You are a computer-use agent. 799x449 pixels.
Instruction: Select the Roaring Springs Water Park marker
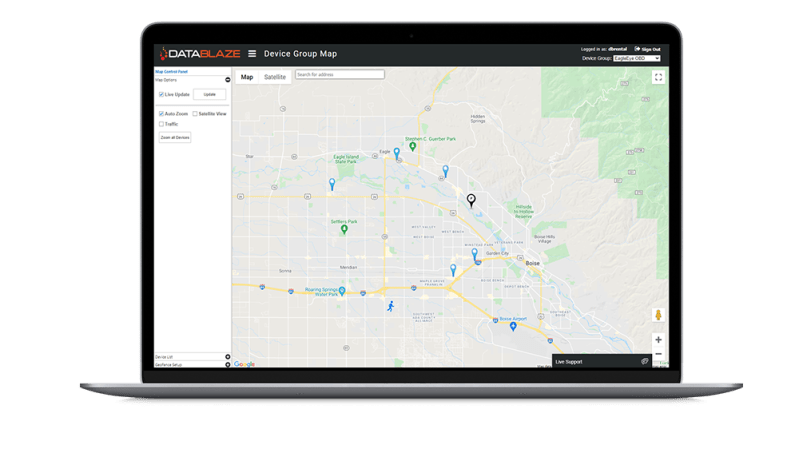coord(342,292)
